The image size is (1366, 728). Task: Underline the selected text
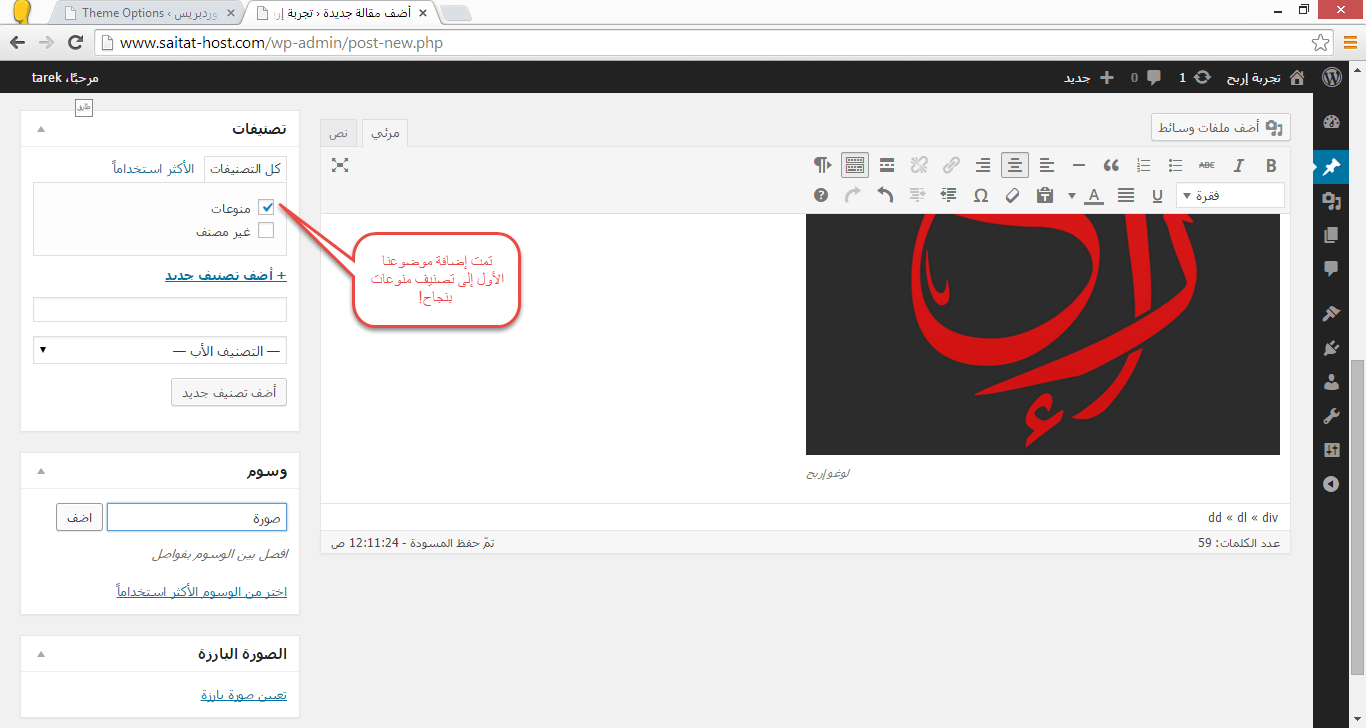pyautogui.click(x=1157, y=195)
